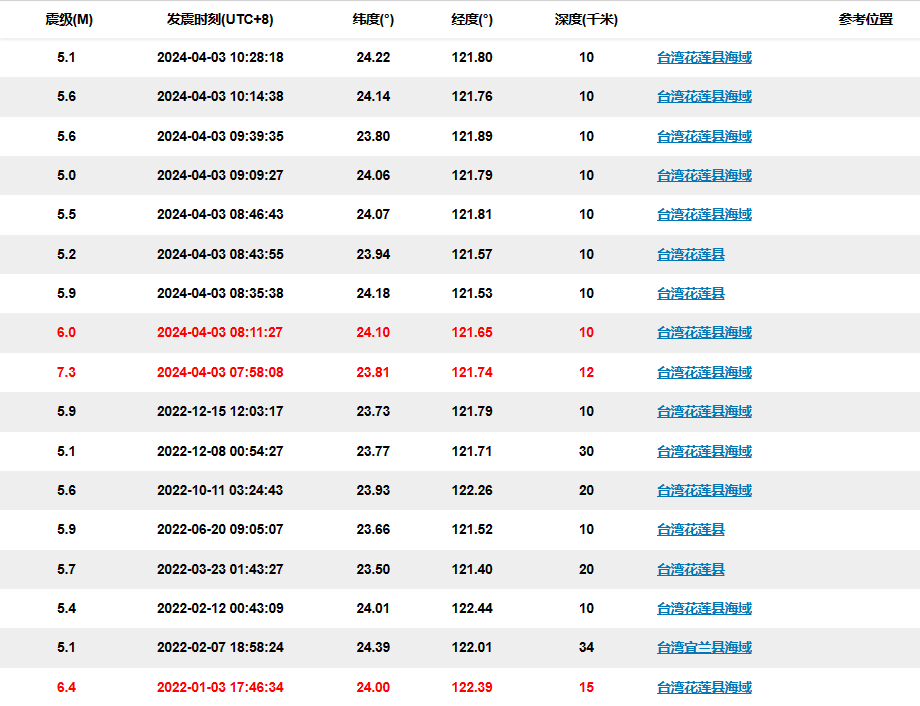Open 台湾花莲县 link for the 08:43:55 quake
This screenshot has height=706, width=920.
click(690, 254)
